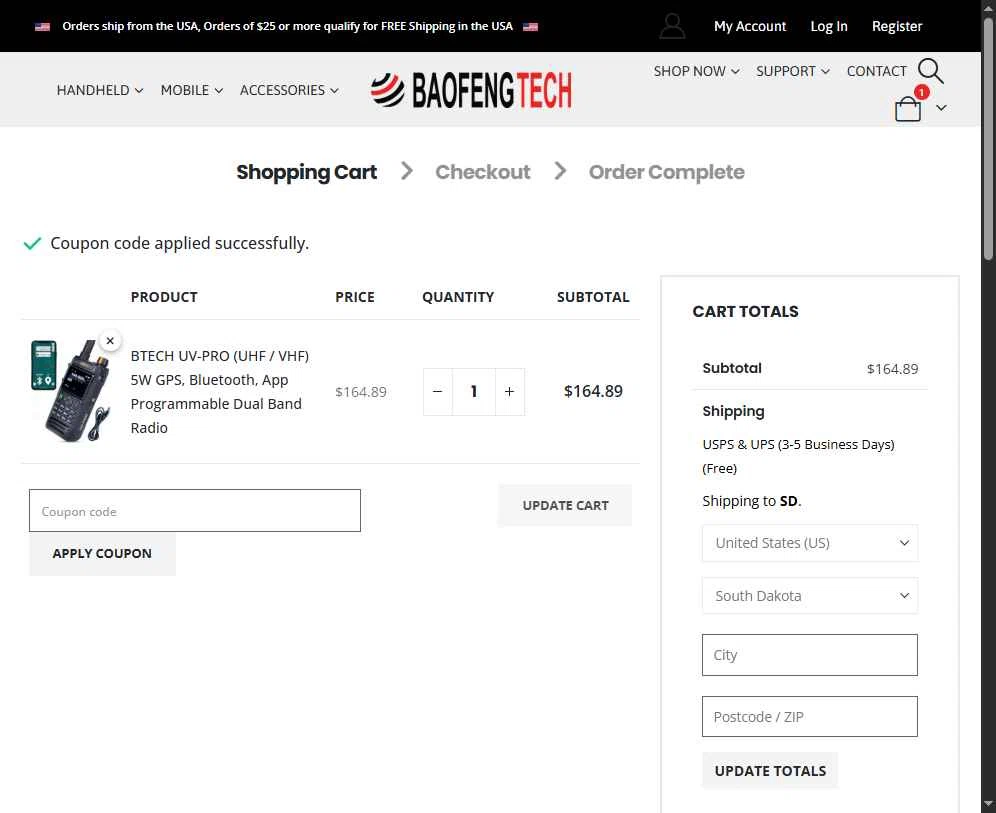Expand the cart dropdown chevron
The width and height of the screenshot is (996, 813).
click(941, 108)
